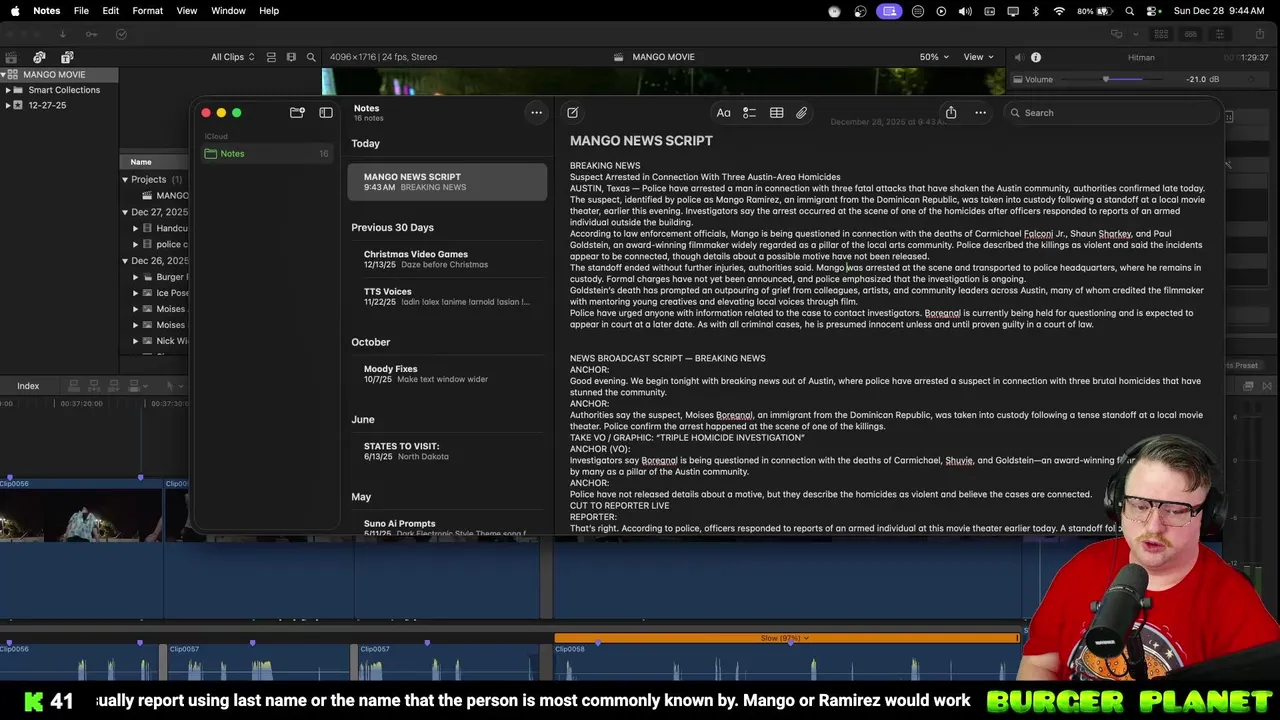Click the Wi-Fi status icon
The image size is (1280, 720).
tap(1059, 11)
